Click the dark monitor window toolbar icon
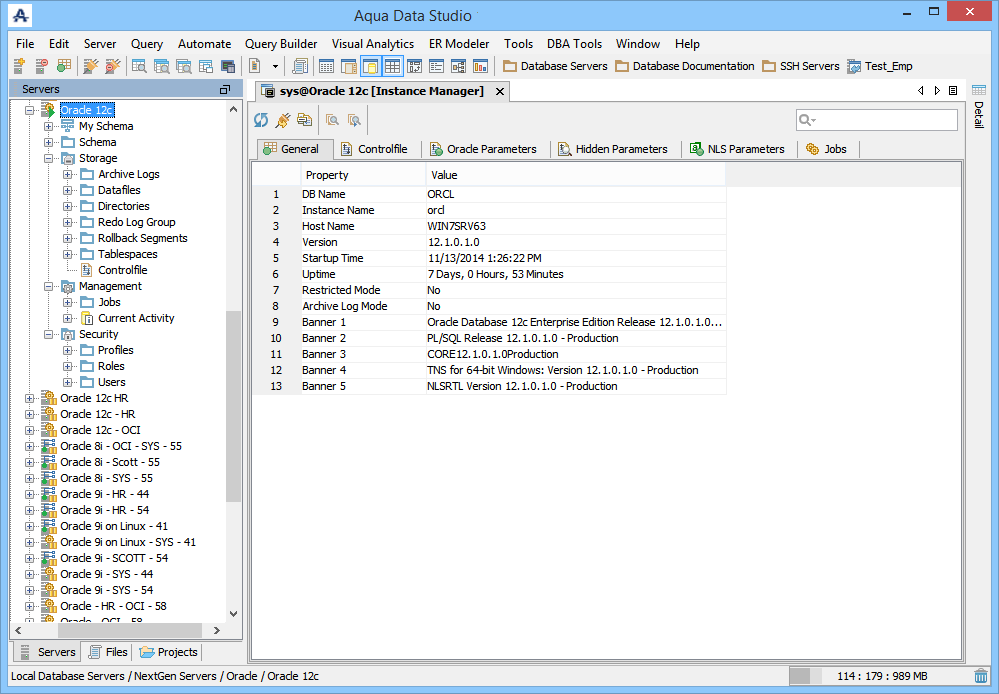This screenshot has width=999, height=694. point(227,66)
